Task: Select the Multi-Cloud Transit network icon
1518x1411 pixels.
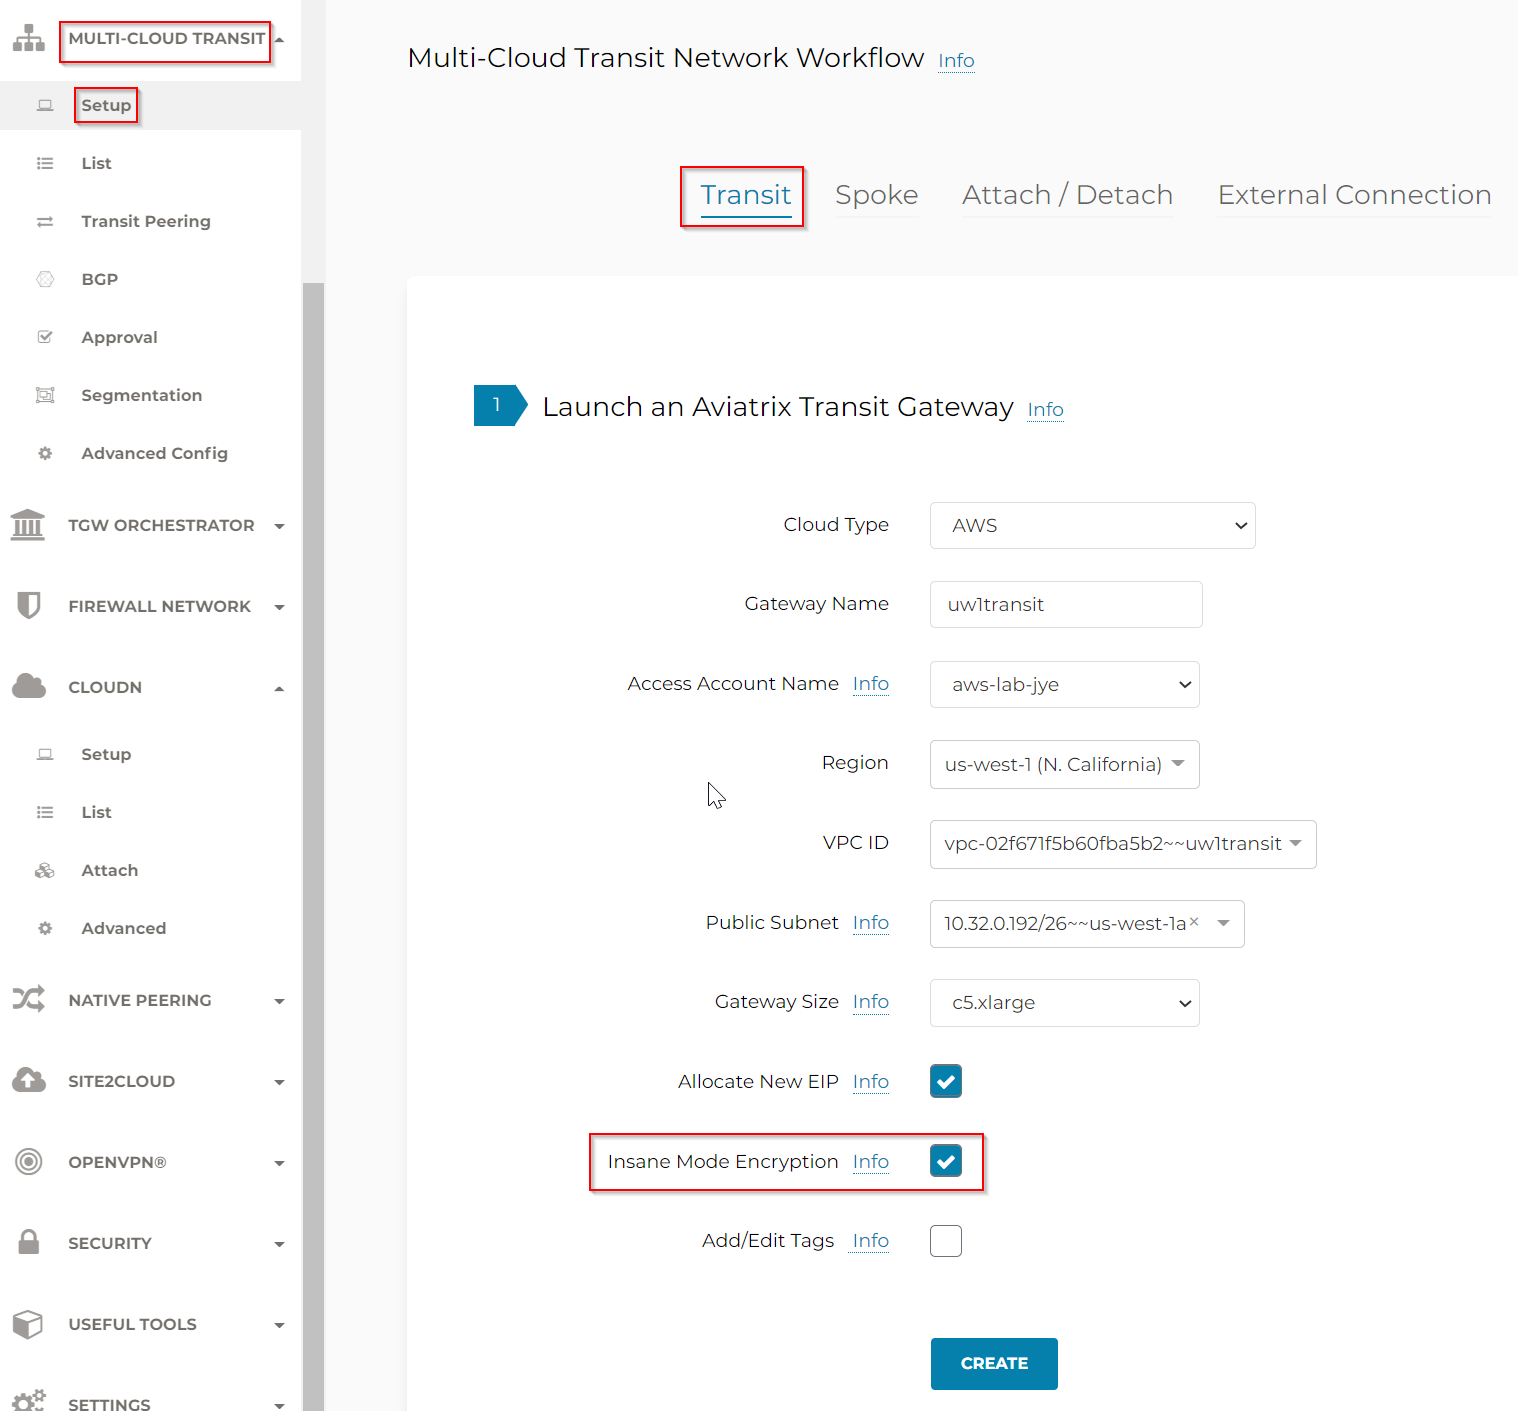Action: click(x=27, y=38)
